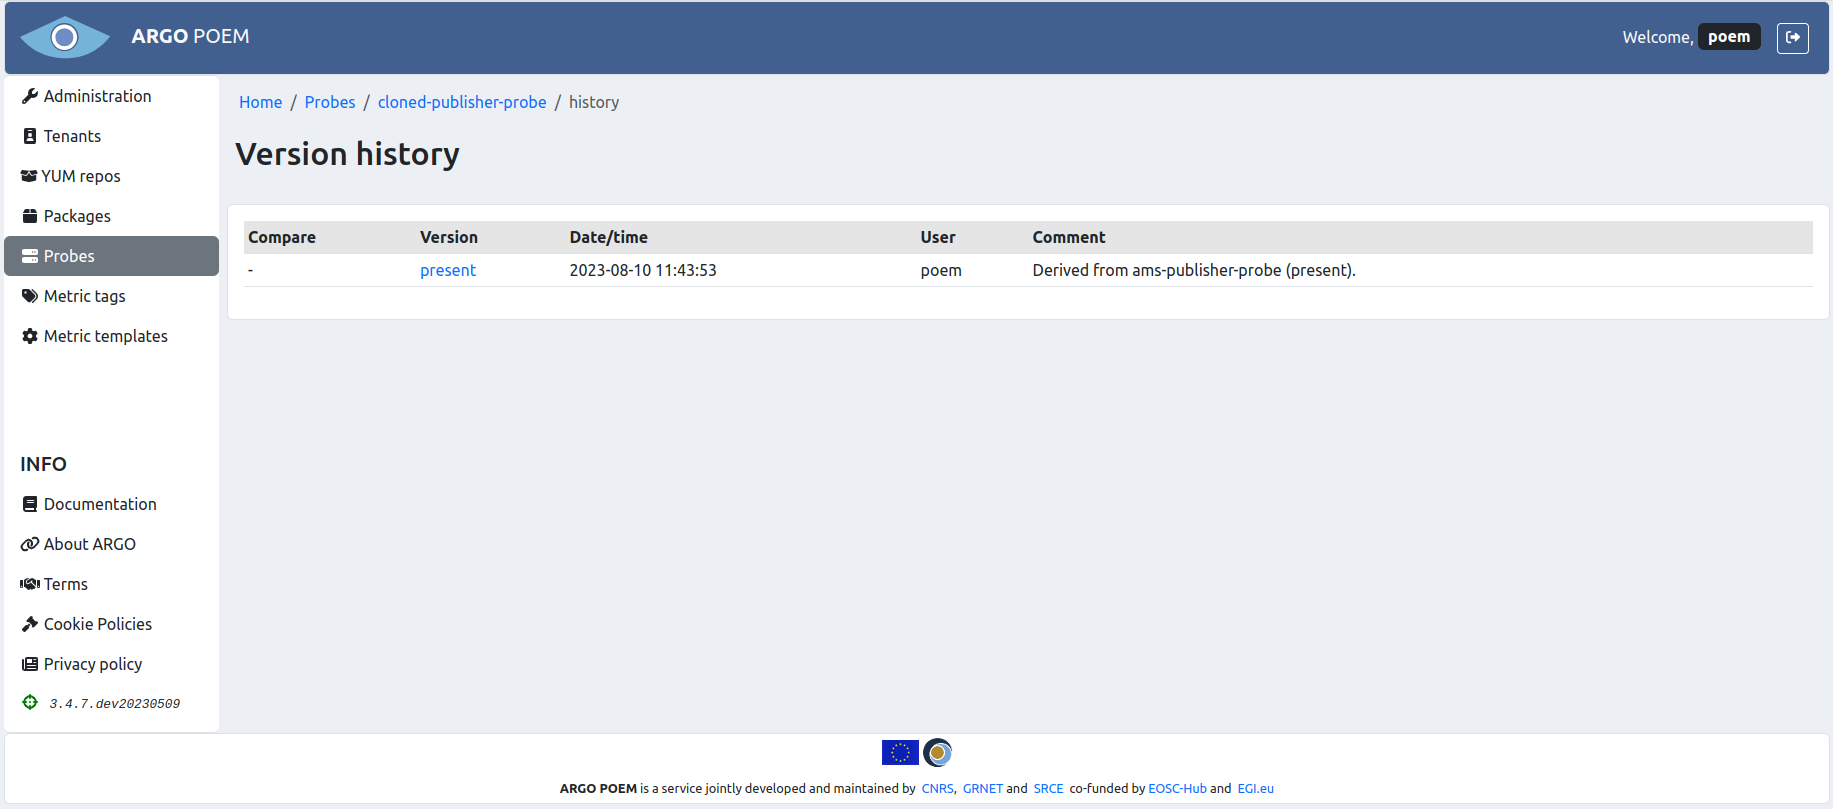1833x809 pixels.
Task: Click the ARGO POEM eye logo
Action: [x=65, y=38]
